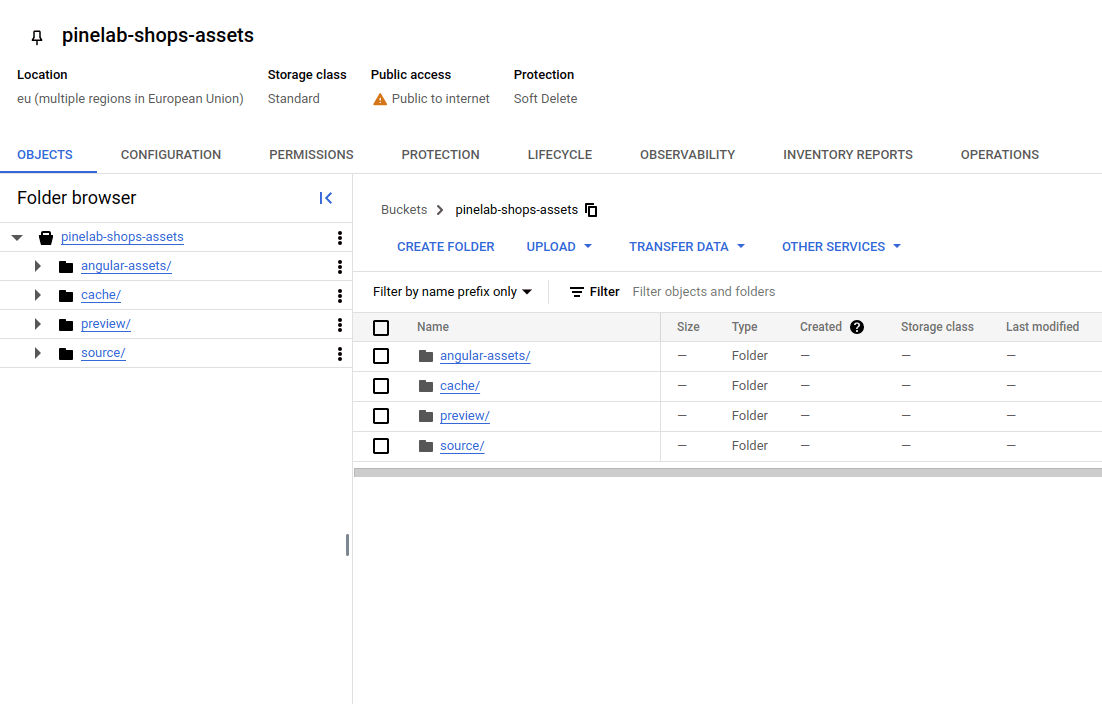Open the Other Services dropdown
1102x704 pixels.
(x=841, y=247)
